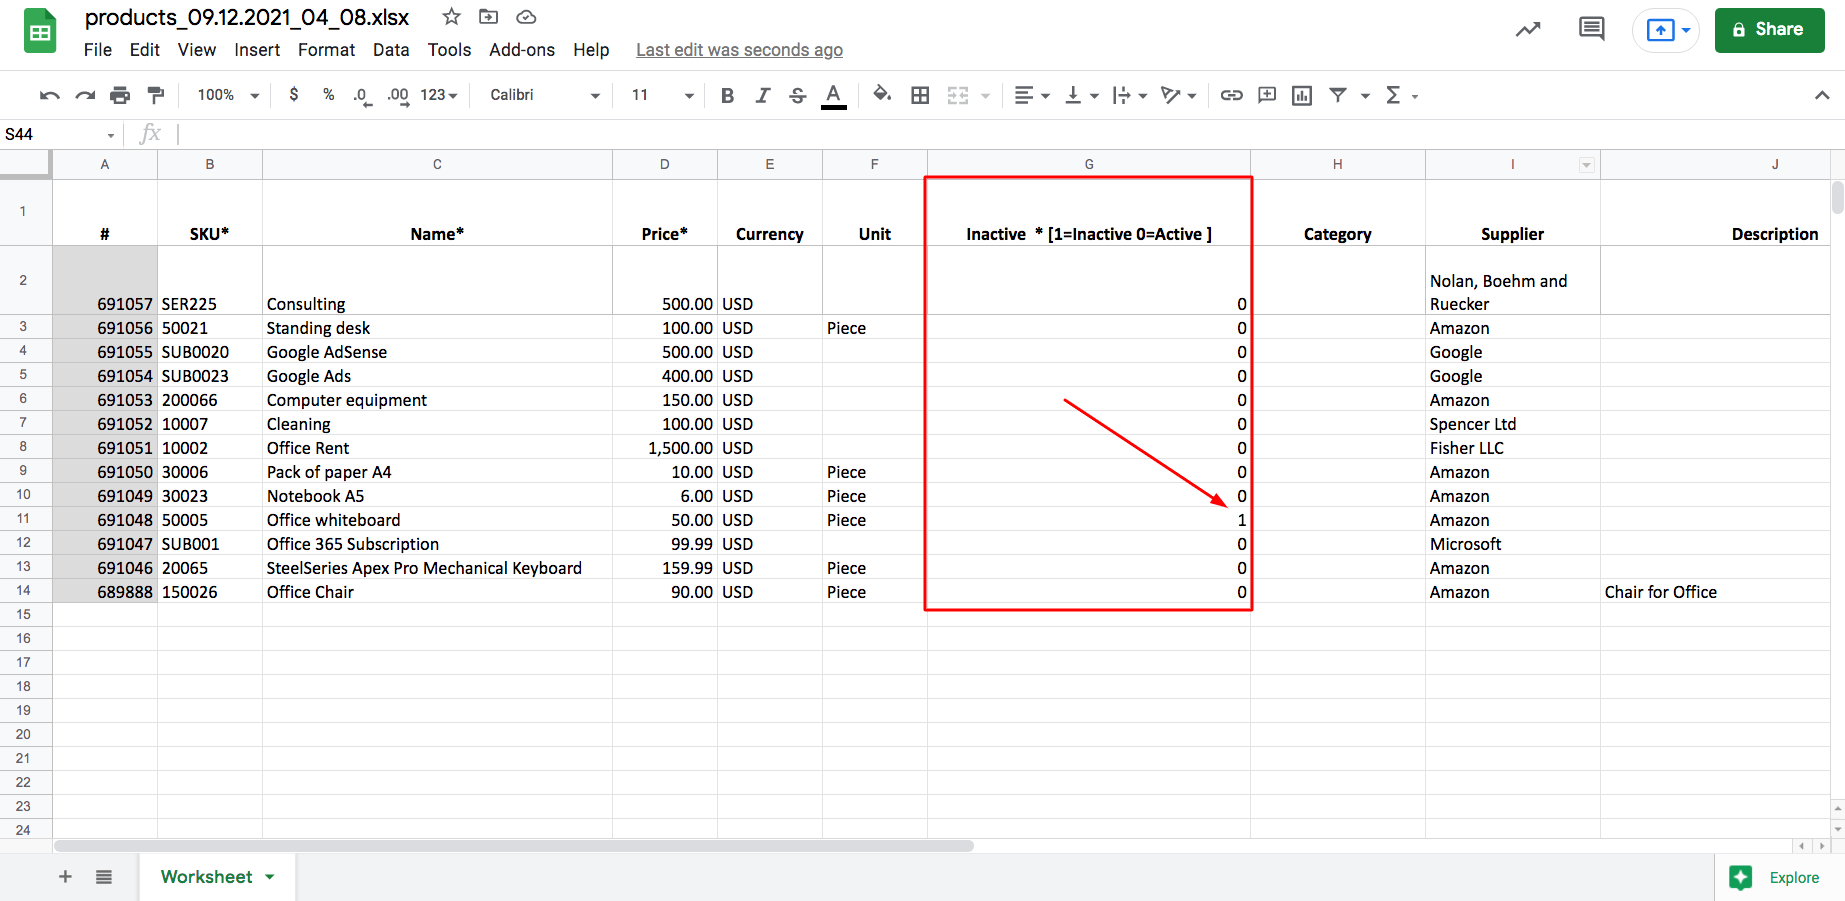Open the filter dropdown in column I header

1586,165
